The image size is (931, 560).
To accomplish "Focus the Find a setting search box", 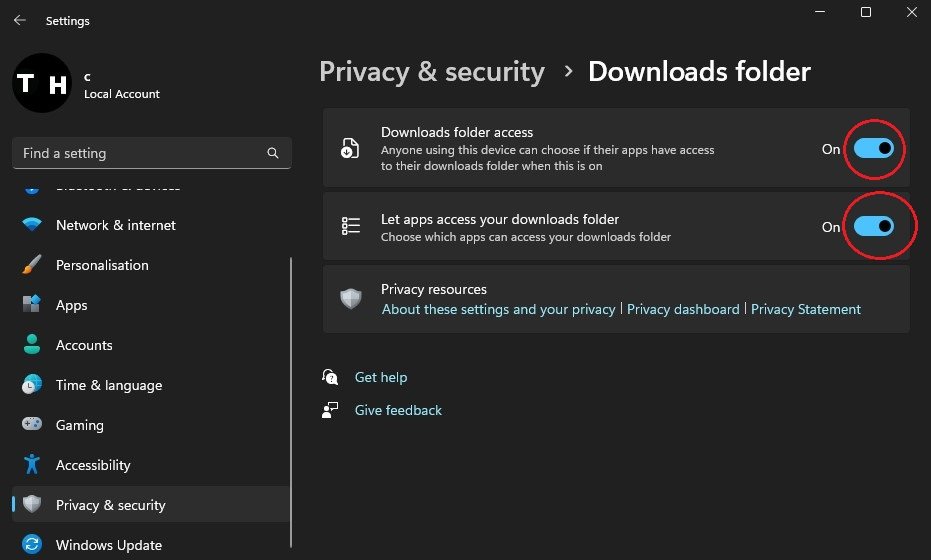I will [x=140, y=154].
